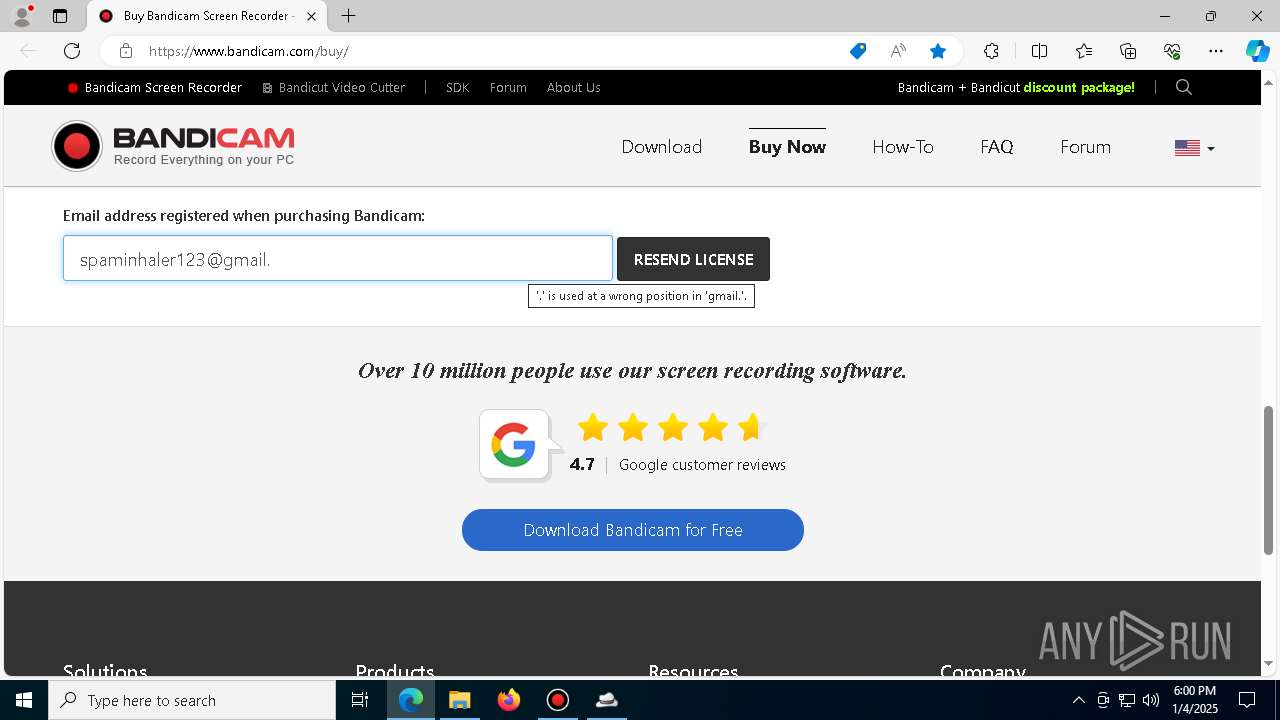This screenshot has width=1280, height=720.
Task: Click the Edge profile avatar icon
Action: click(x=22, y=16)
